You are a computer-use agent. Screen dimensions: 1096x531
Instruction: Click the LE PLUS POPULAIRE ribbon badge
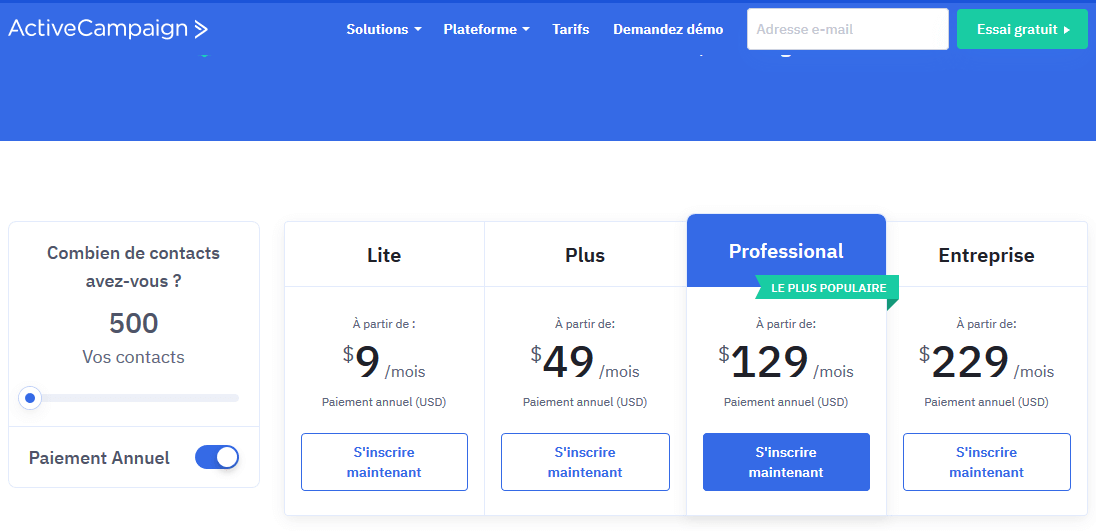[828, 288]
